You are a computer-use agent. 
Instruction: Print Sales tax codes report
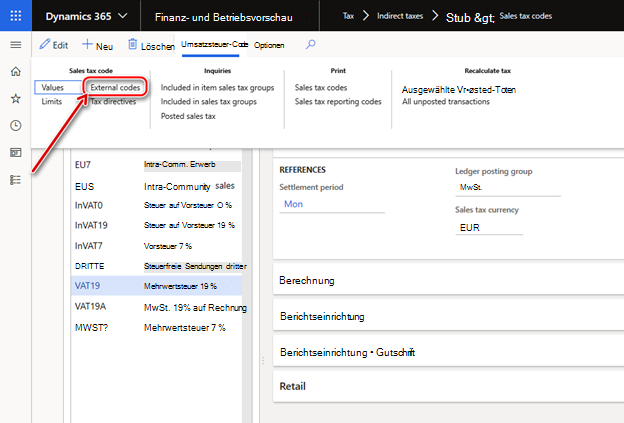(x=321, y=87)
